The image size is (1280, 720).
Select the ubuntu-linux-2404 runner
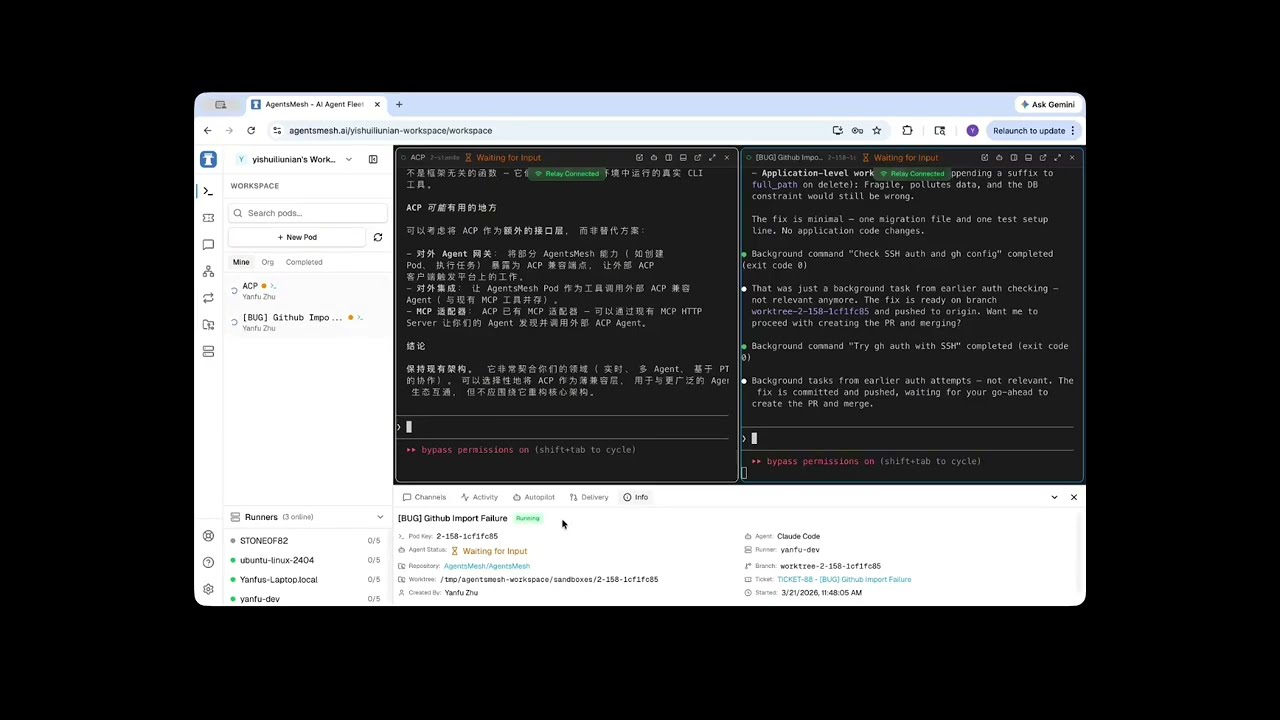click(305, 560)
